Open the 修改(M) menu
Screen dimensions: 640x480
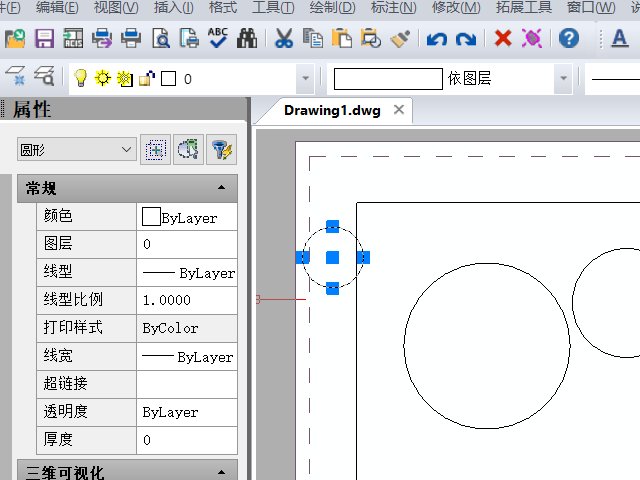(456, 7)
